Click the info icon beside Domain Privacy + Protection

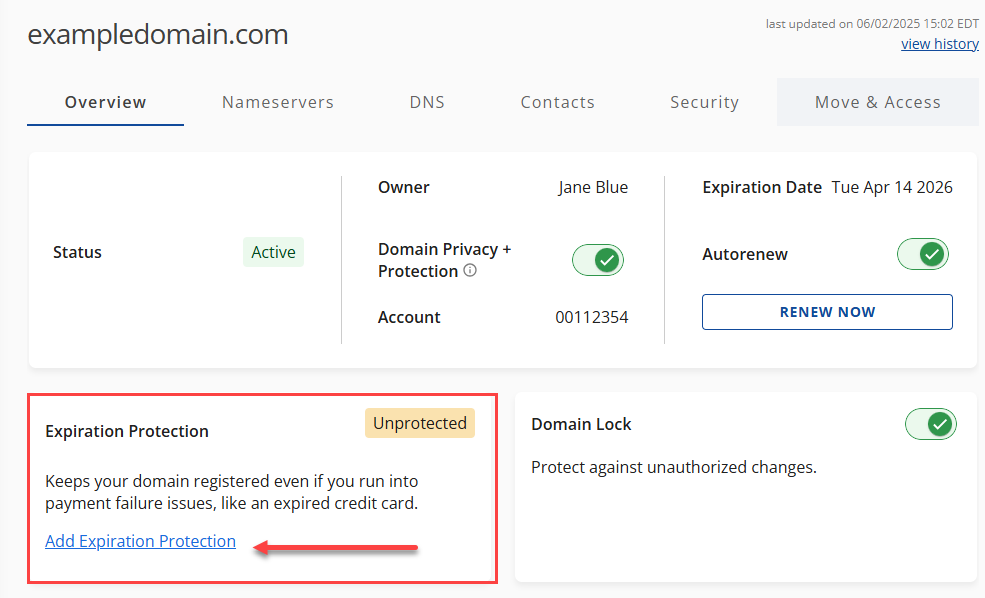(470, 271)
